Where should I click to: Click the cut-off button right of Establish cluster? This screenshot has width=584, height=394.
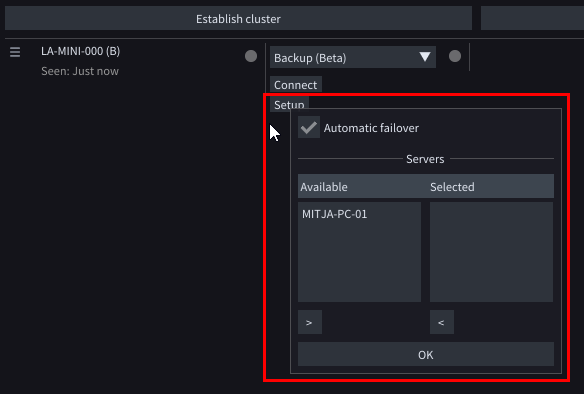532,18
